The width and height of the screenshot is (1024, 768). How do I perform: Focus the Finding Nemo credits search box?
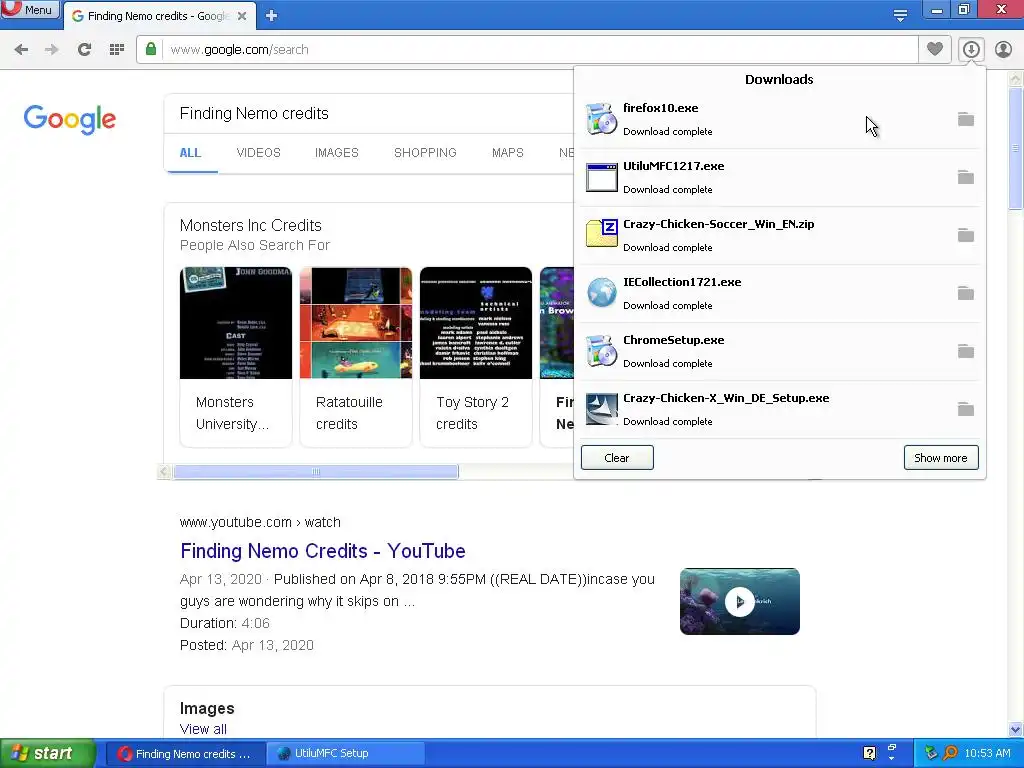point(368,114)
